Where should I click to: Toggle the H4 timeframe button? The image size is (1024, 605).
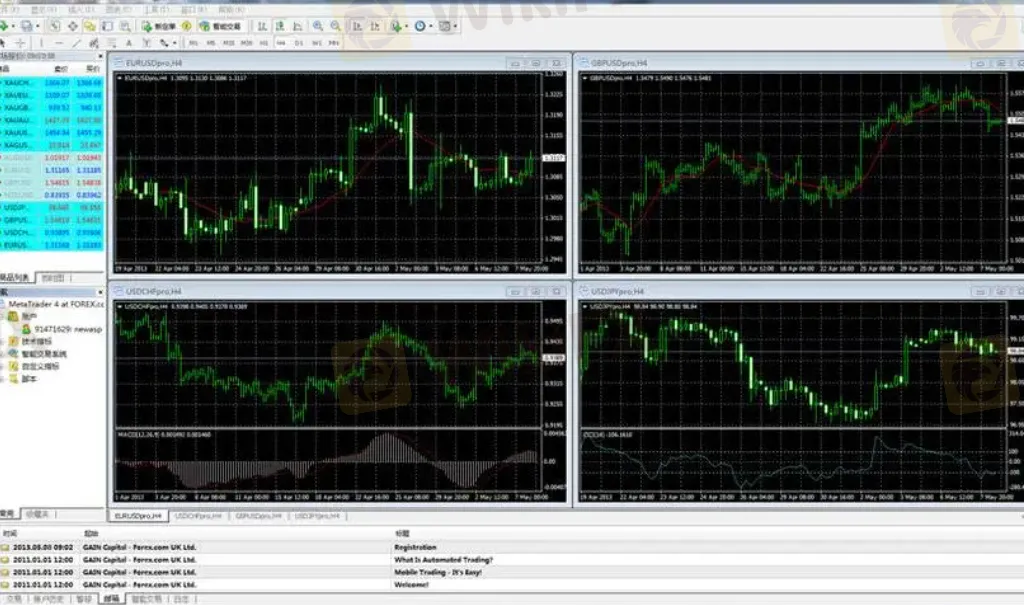281,43
